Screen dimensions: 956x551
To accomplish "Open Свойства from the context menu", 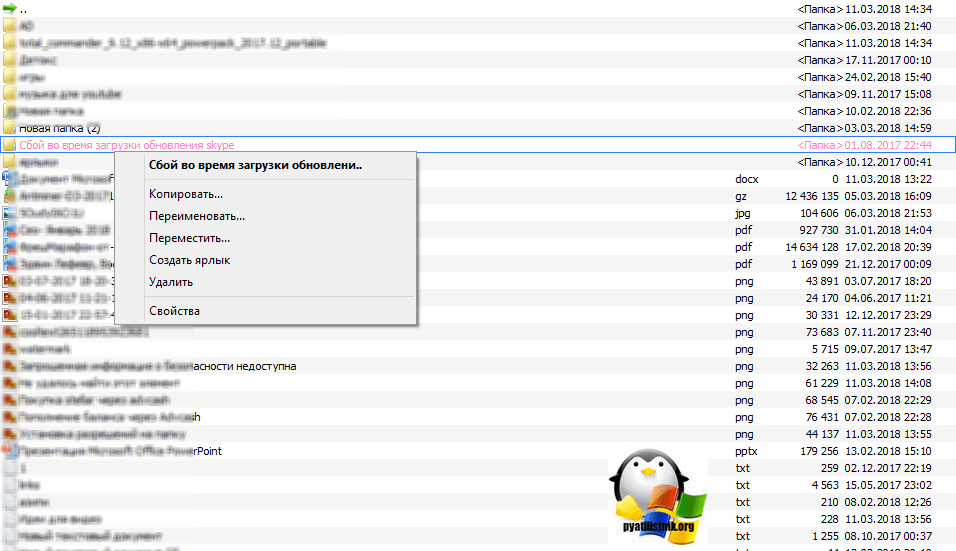I will [174, 311].
